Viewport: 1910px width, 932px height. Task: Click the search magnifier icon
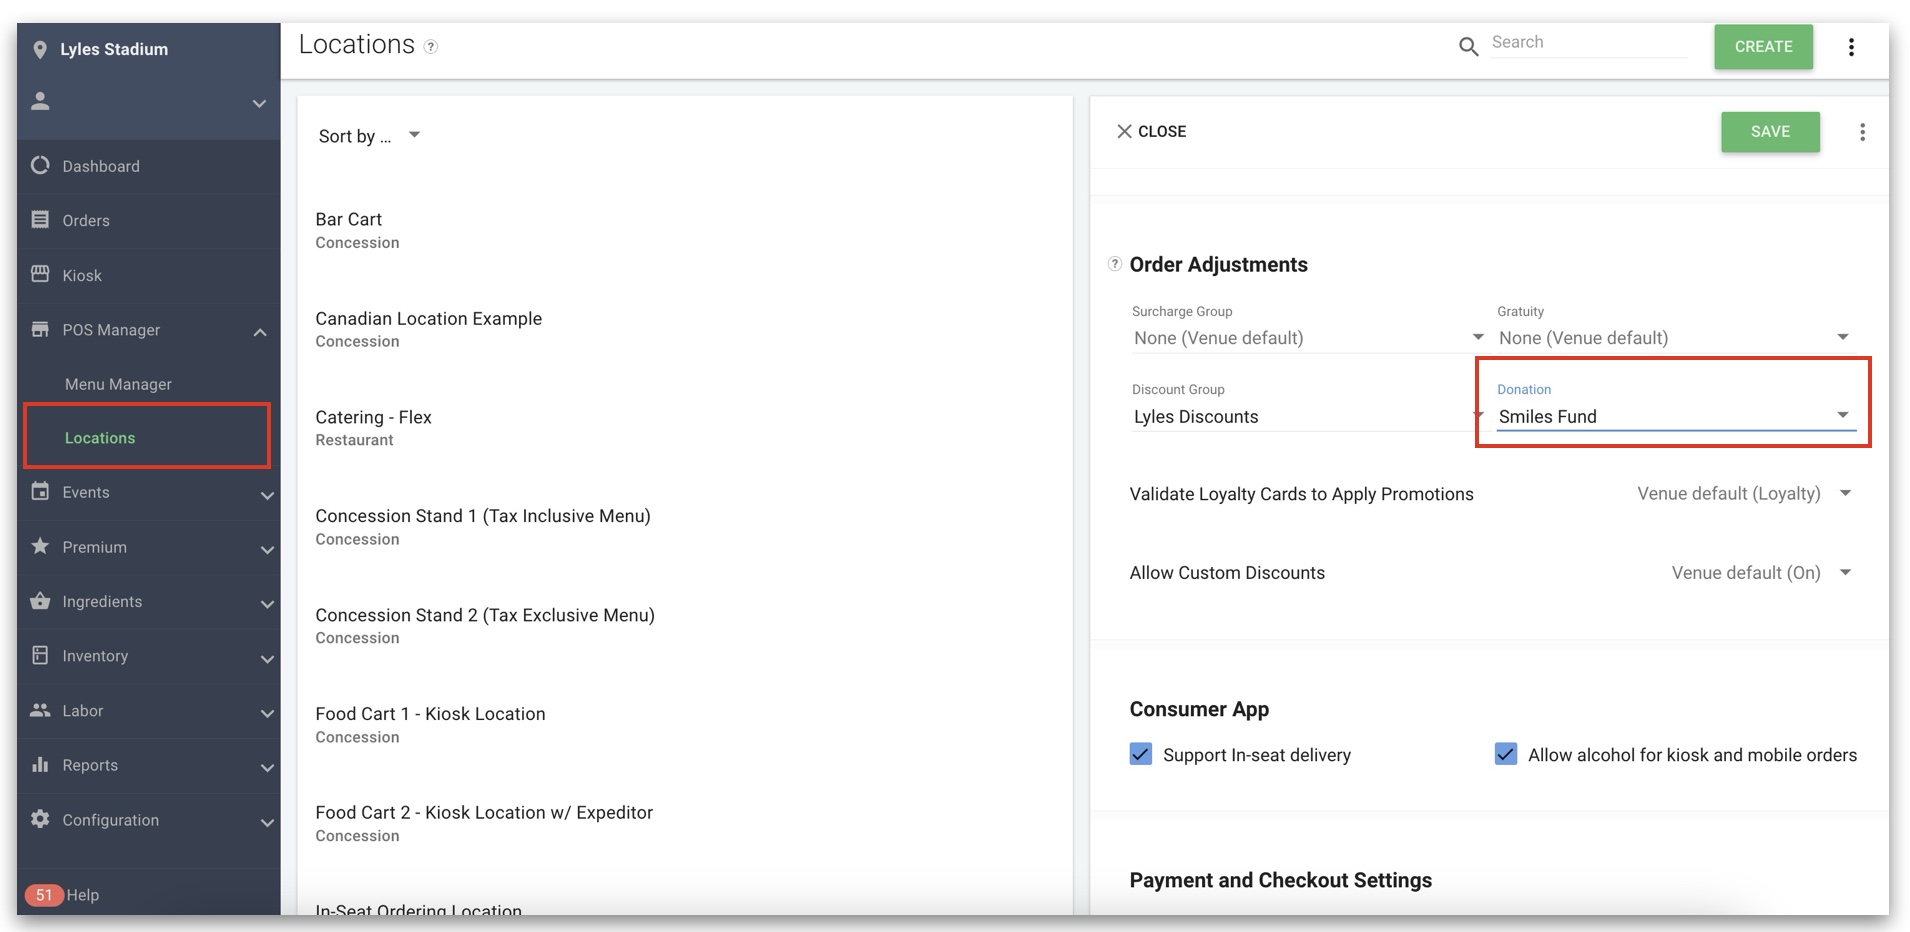[x=1468, y=46]
